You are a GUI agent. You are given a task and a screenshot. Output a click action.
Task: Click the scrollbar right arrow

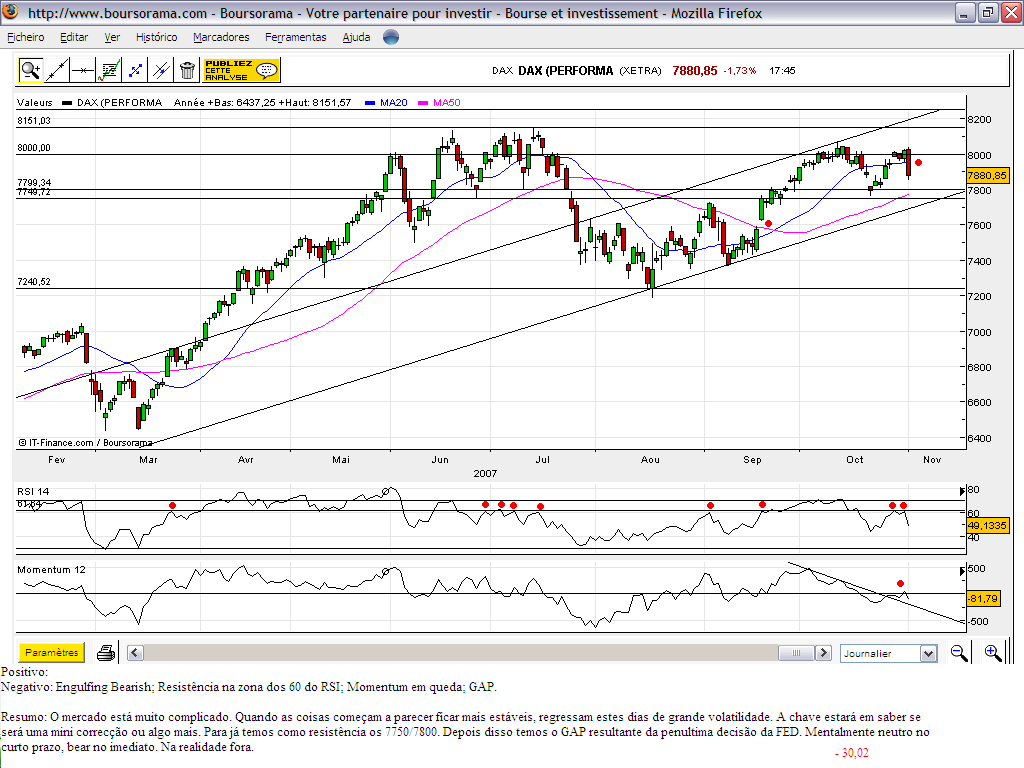824,652
